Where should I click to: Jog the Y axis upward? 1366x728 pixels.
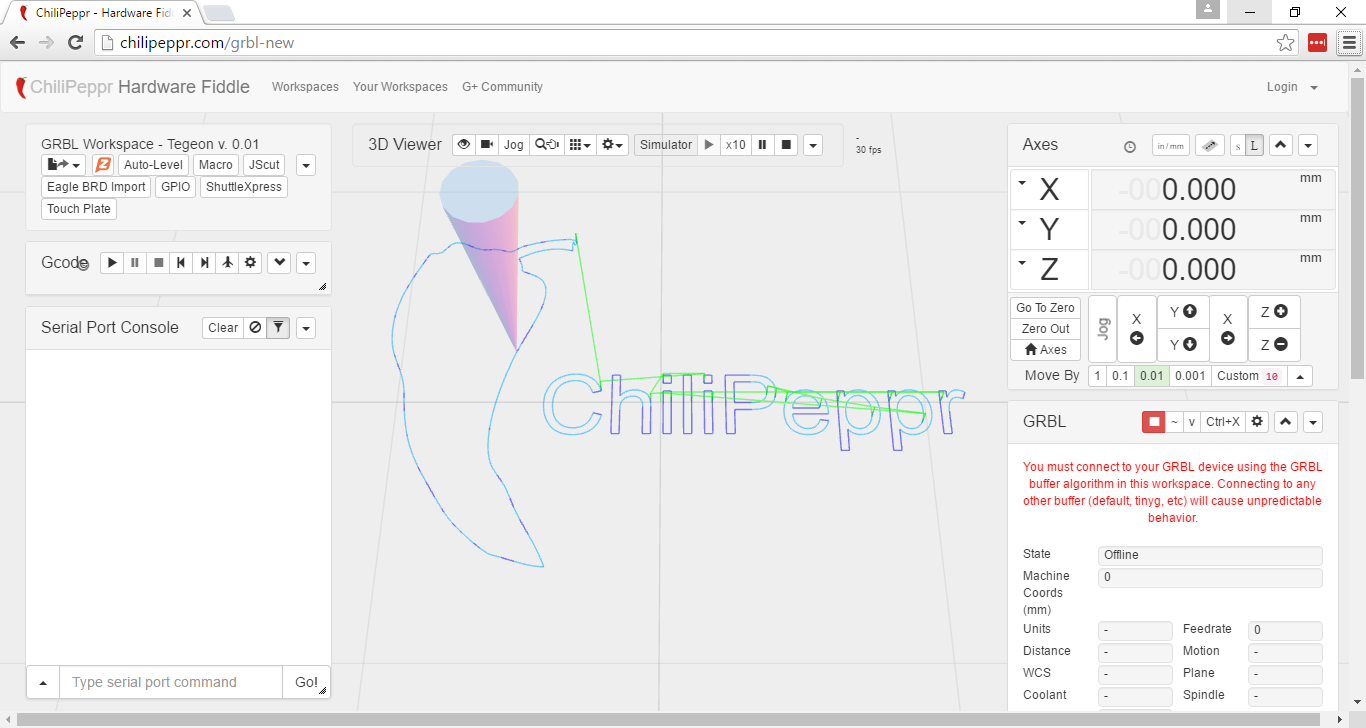(1182, 312)
